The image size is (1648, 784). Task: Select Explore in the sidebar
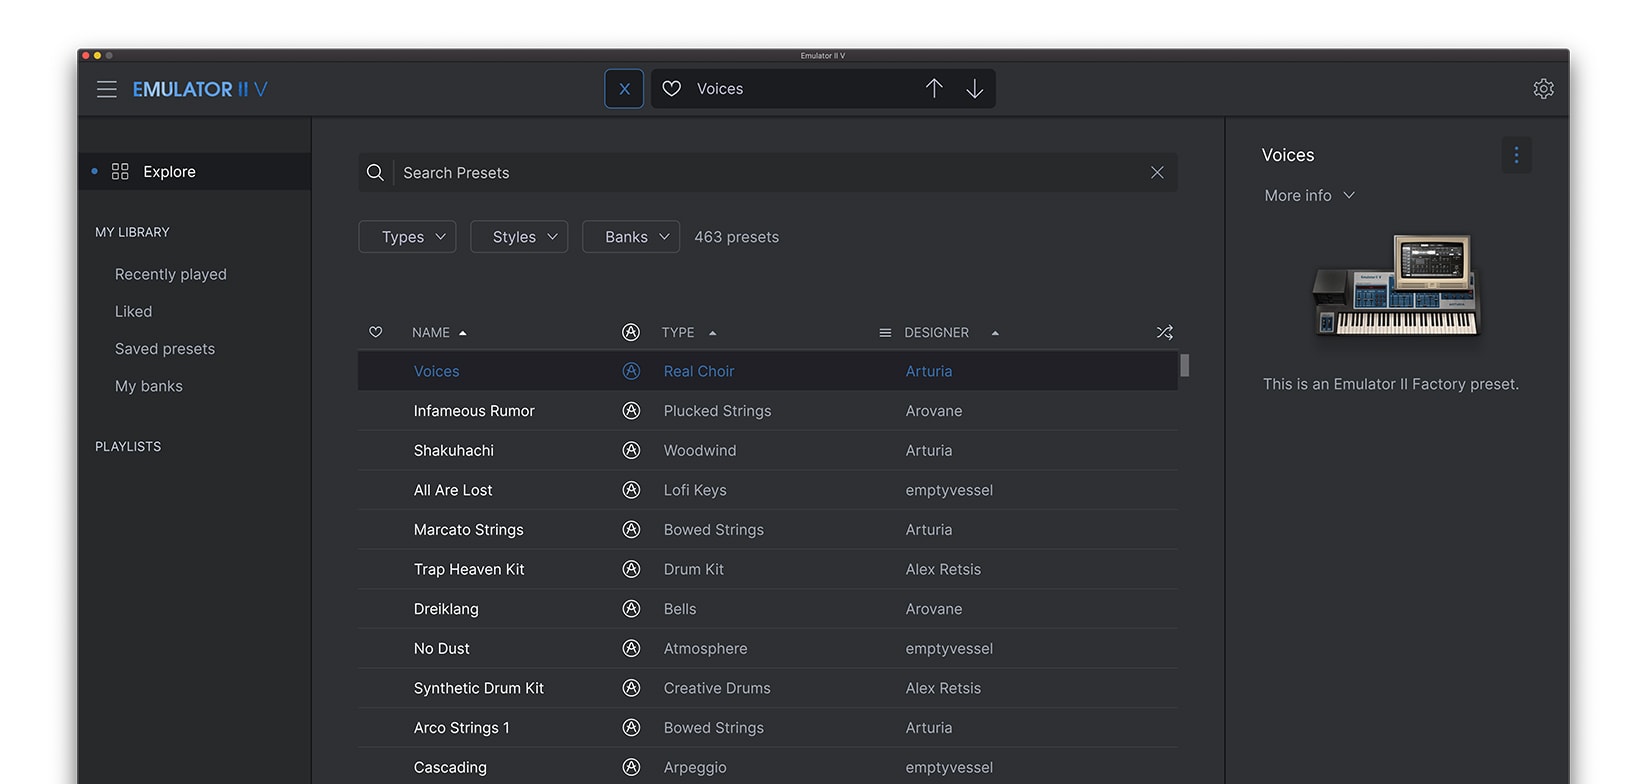[169, 172]
